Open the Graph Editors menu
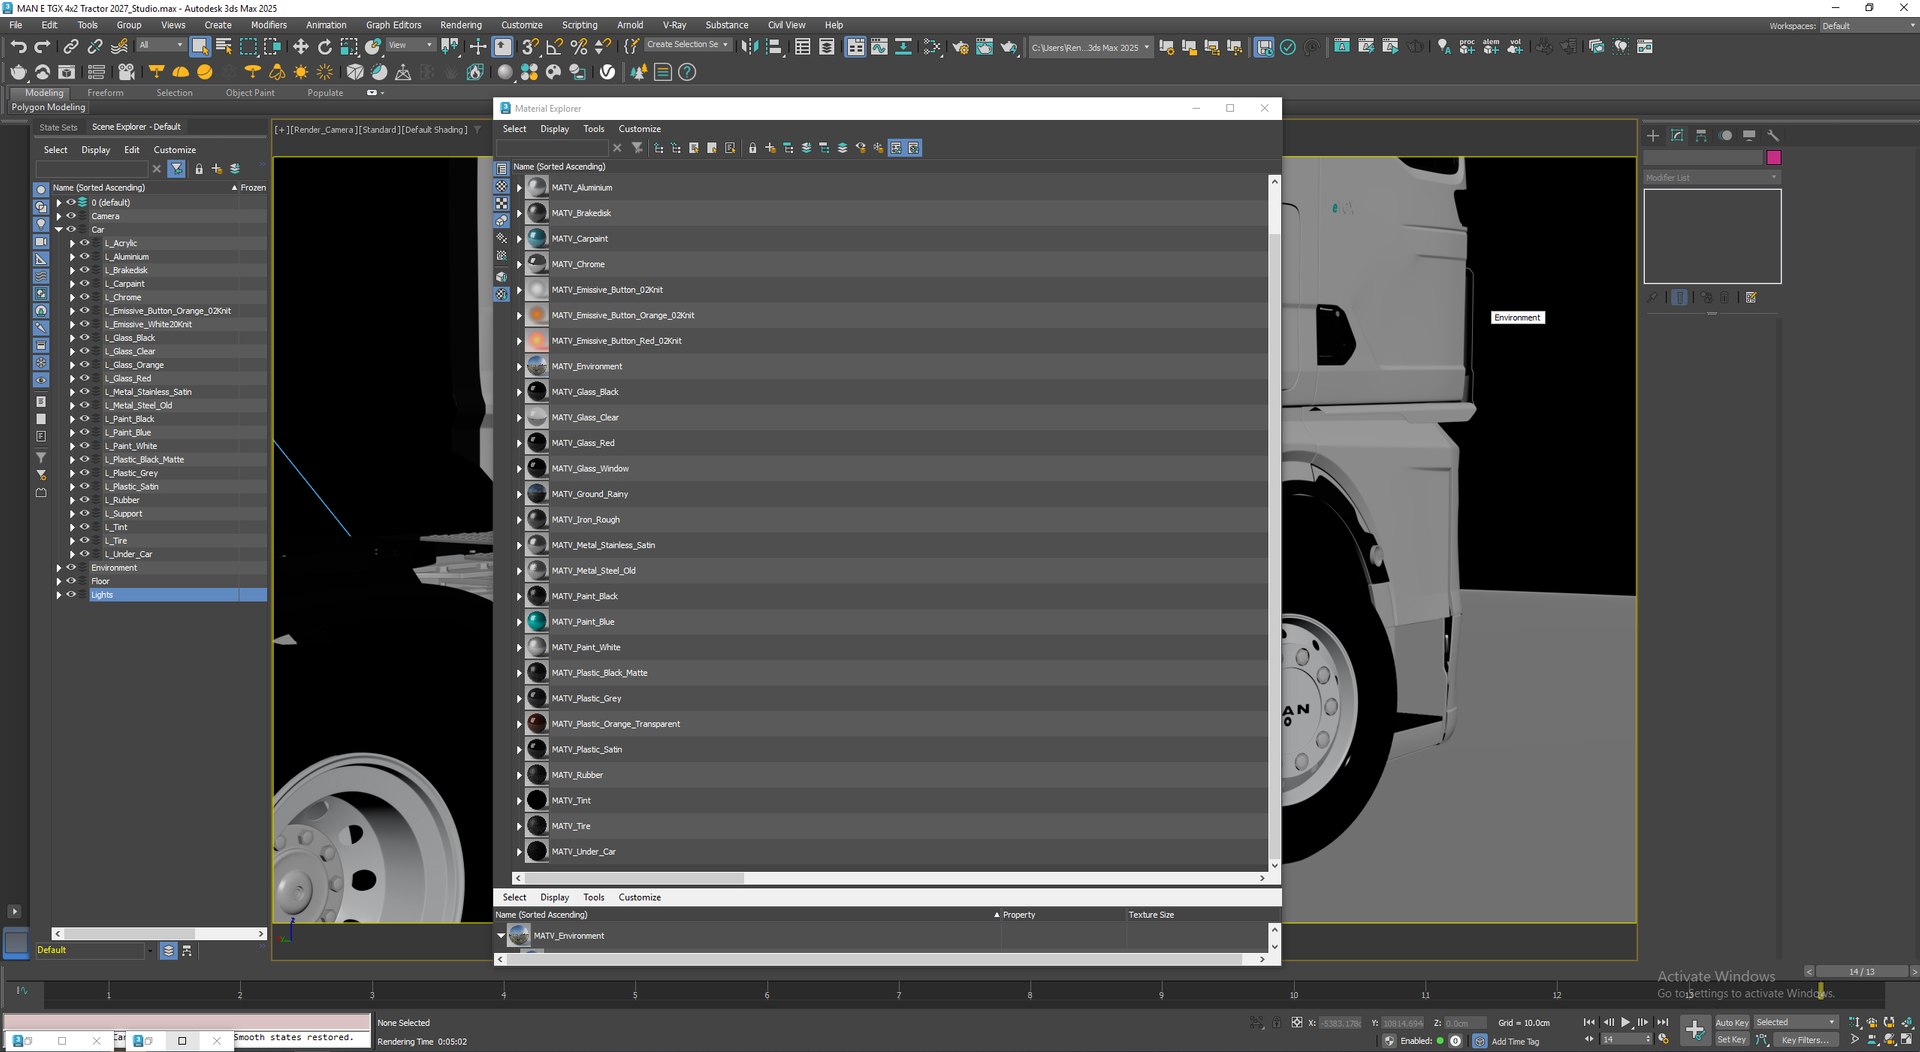1920x1052 pixels. click(x=393, y=25)
